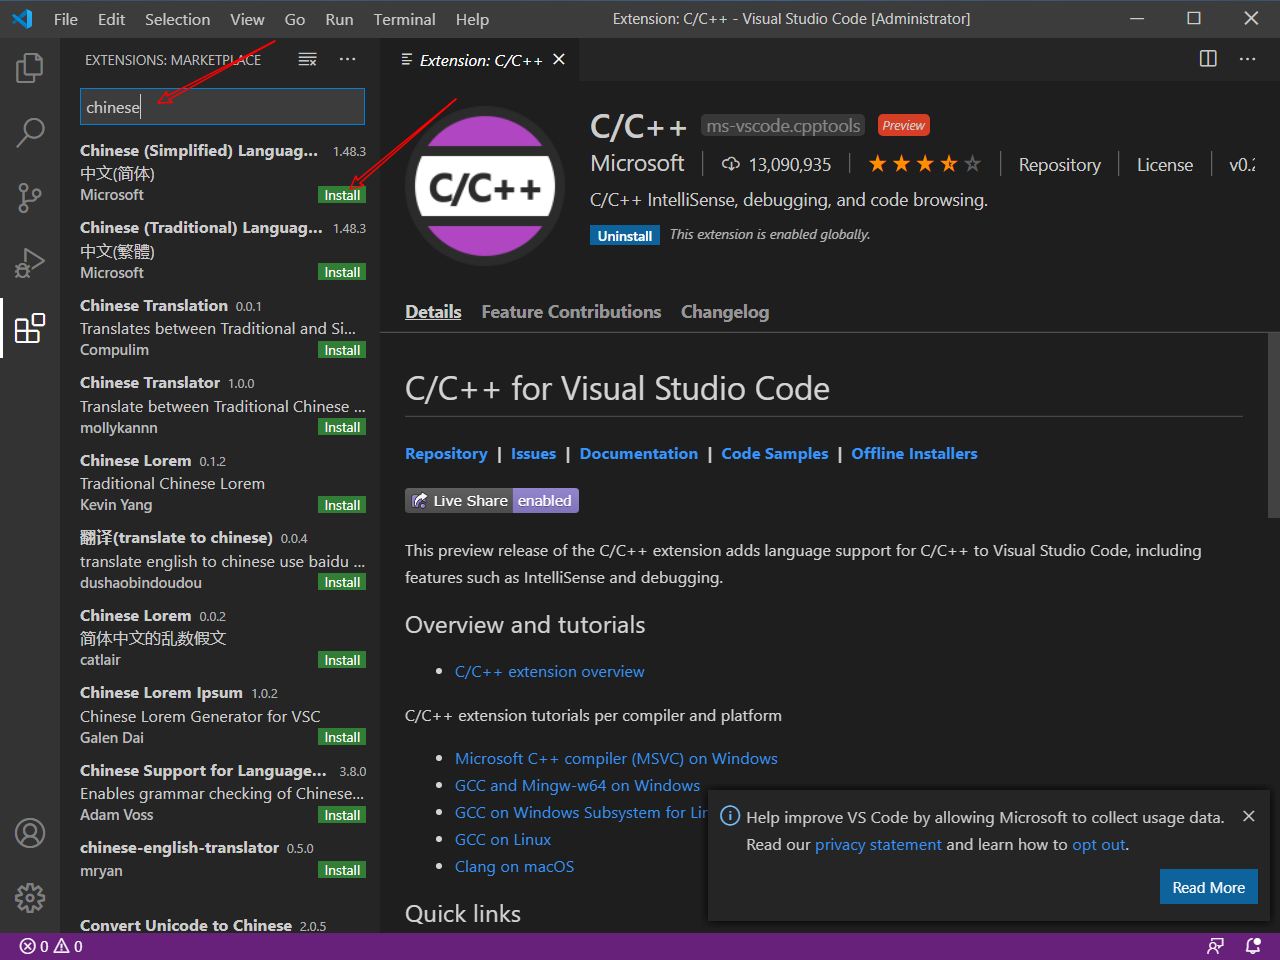This screenshot has width=1280, height=960.
Task: Install translate to chinese by dushaobindoudou
Action: (x=342, y=582)
